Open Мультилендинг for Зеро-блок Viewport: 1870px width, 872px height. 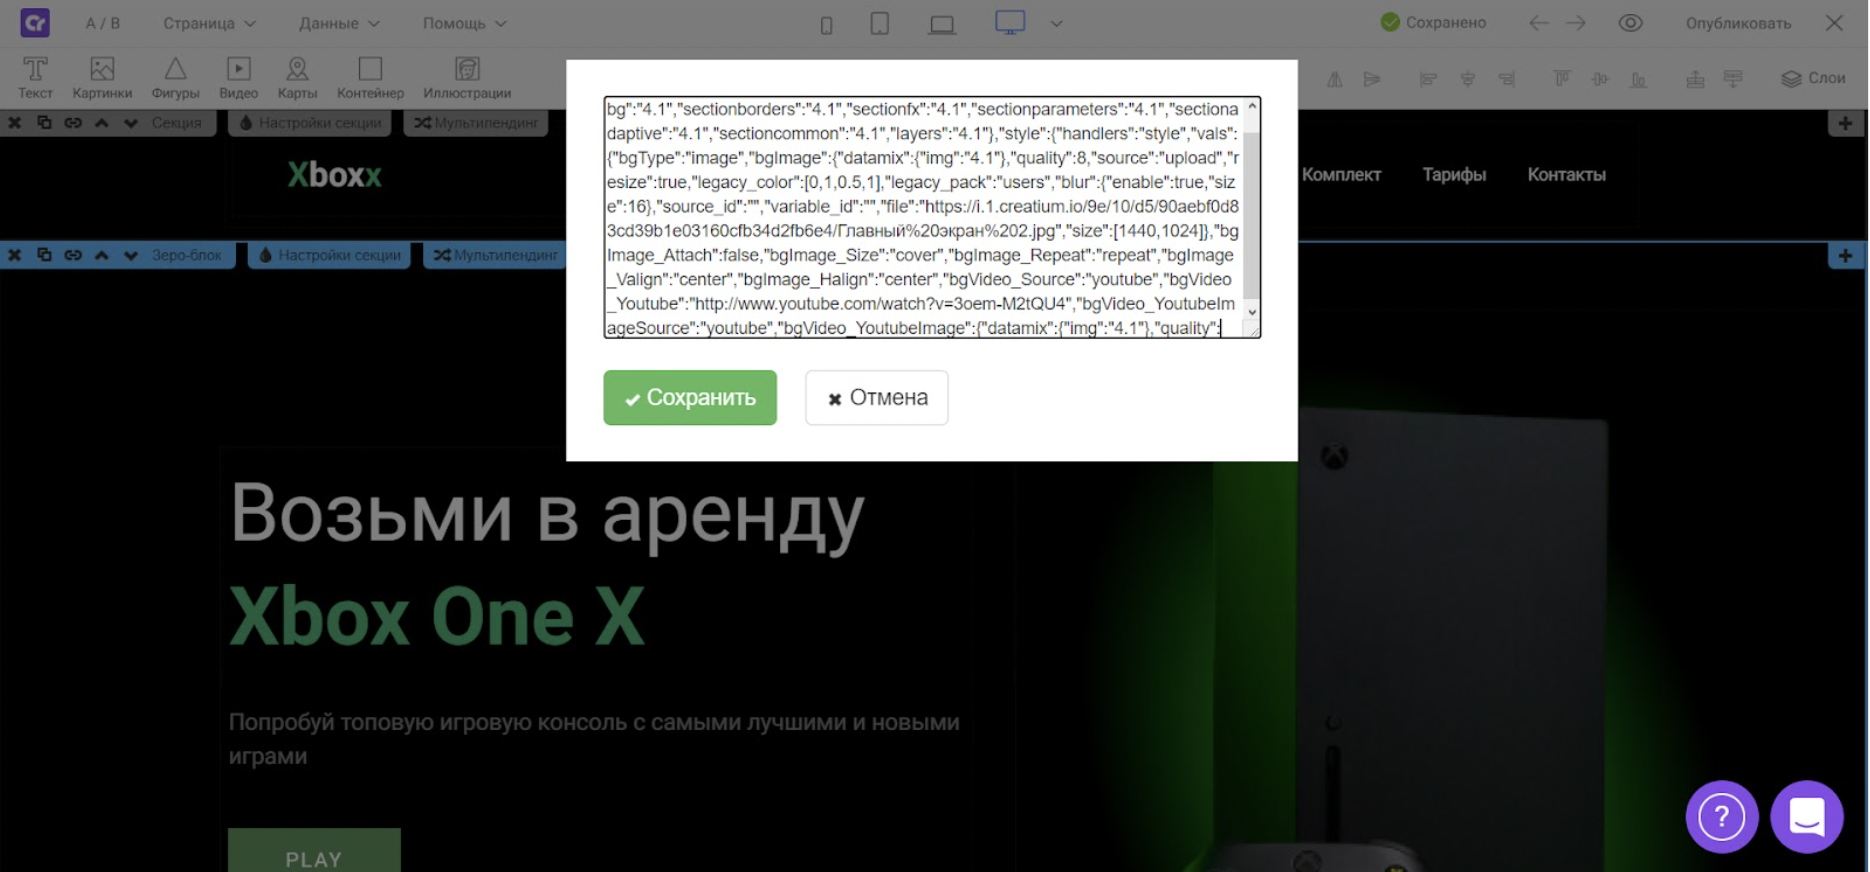pos(495,255)
